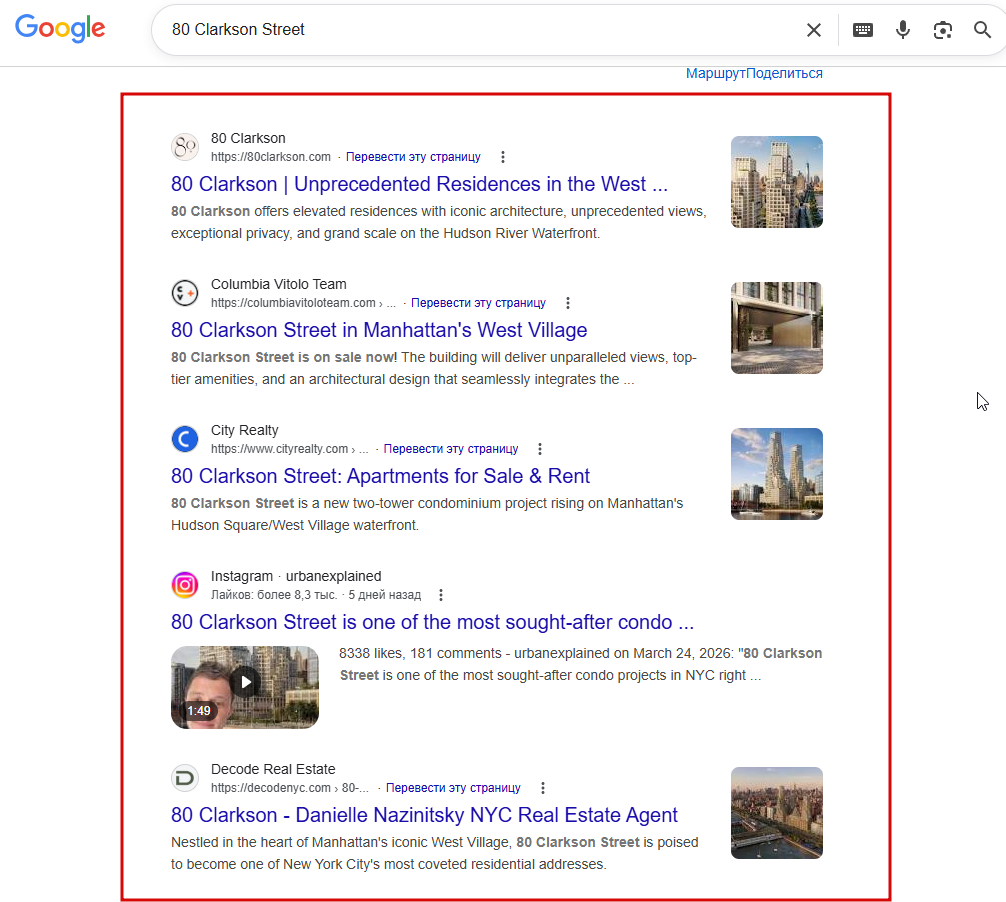The image size is (1006, 902).
Task: Translate the City Realty page
Action: (x=450, y=449)
